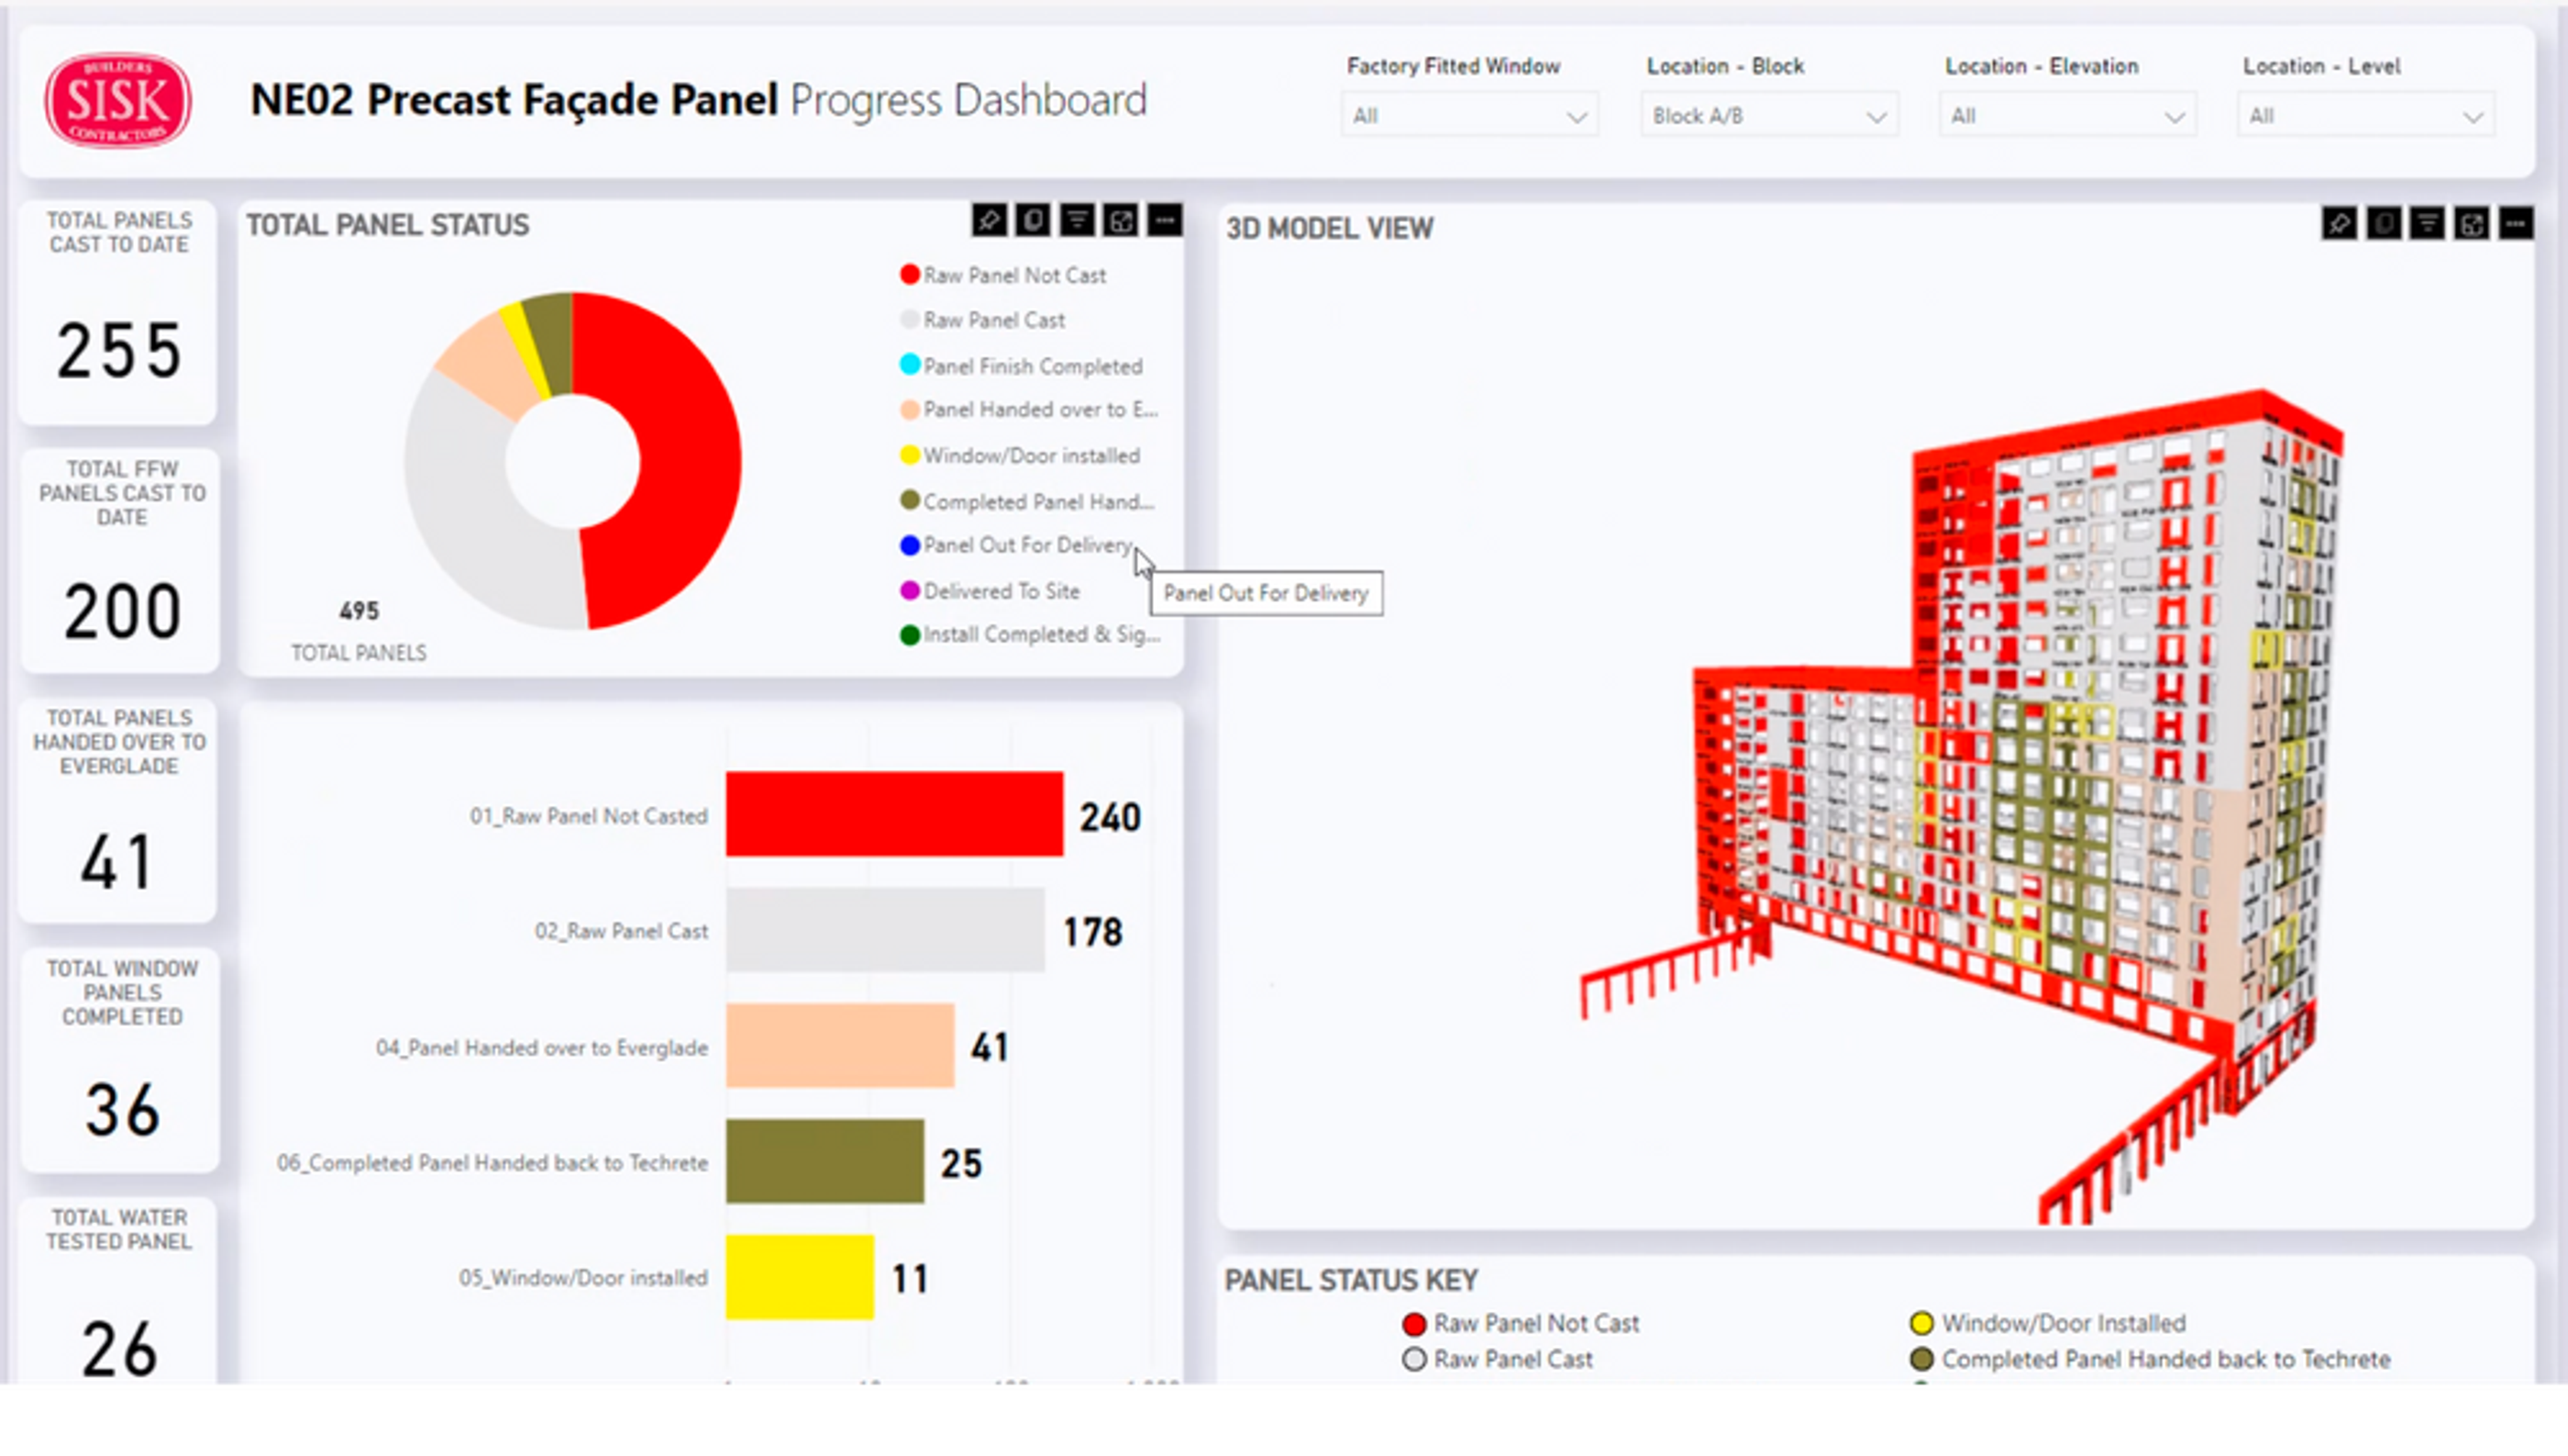Click the 240 bar value label

tap(1110, 817)
